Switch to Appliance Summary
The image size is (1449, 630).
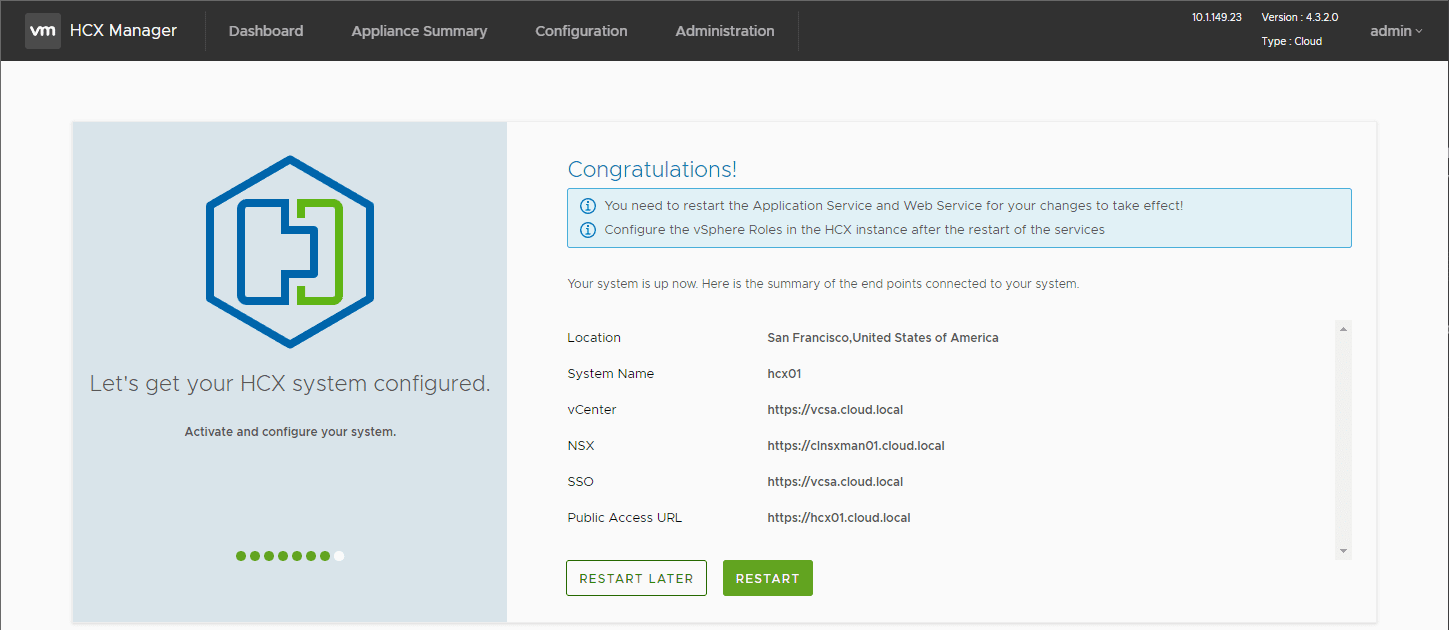pos(418,31)
